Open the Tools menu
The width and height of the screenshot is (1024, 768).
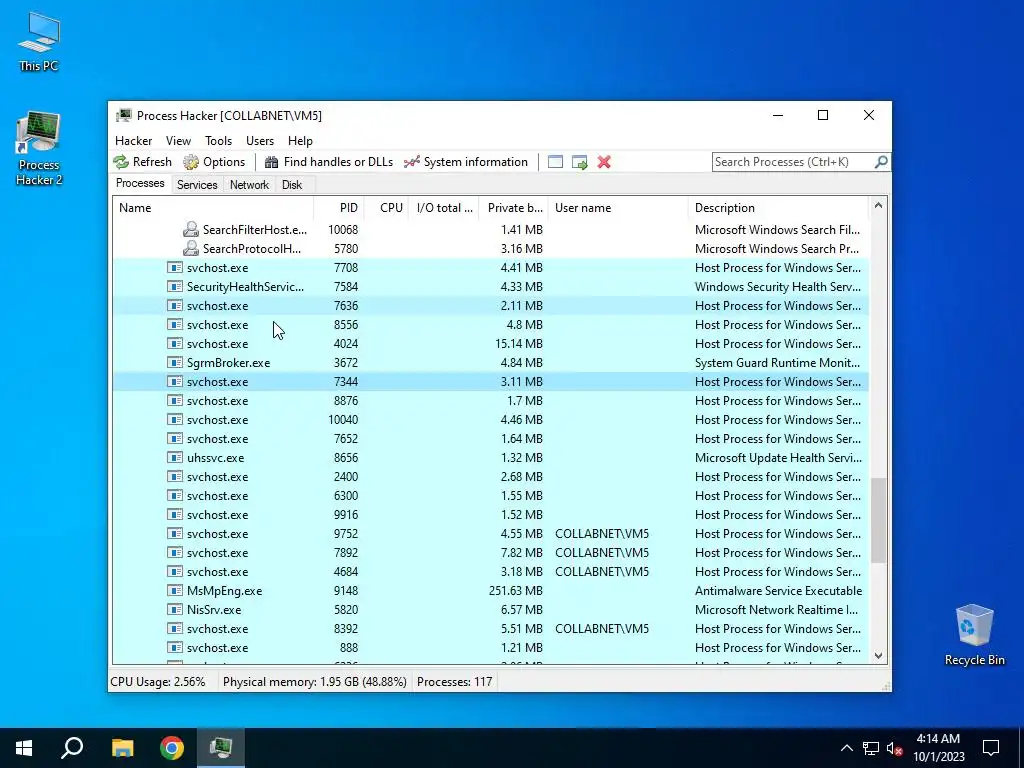(x=218, y=140)
